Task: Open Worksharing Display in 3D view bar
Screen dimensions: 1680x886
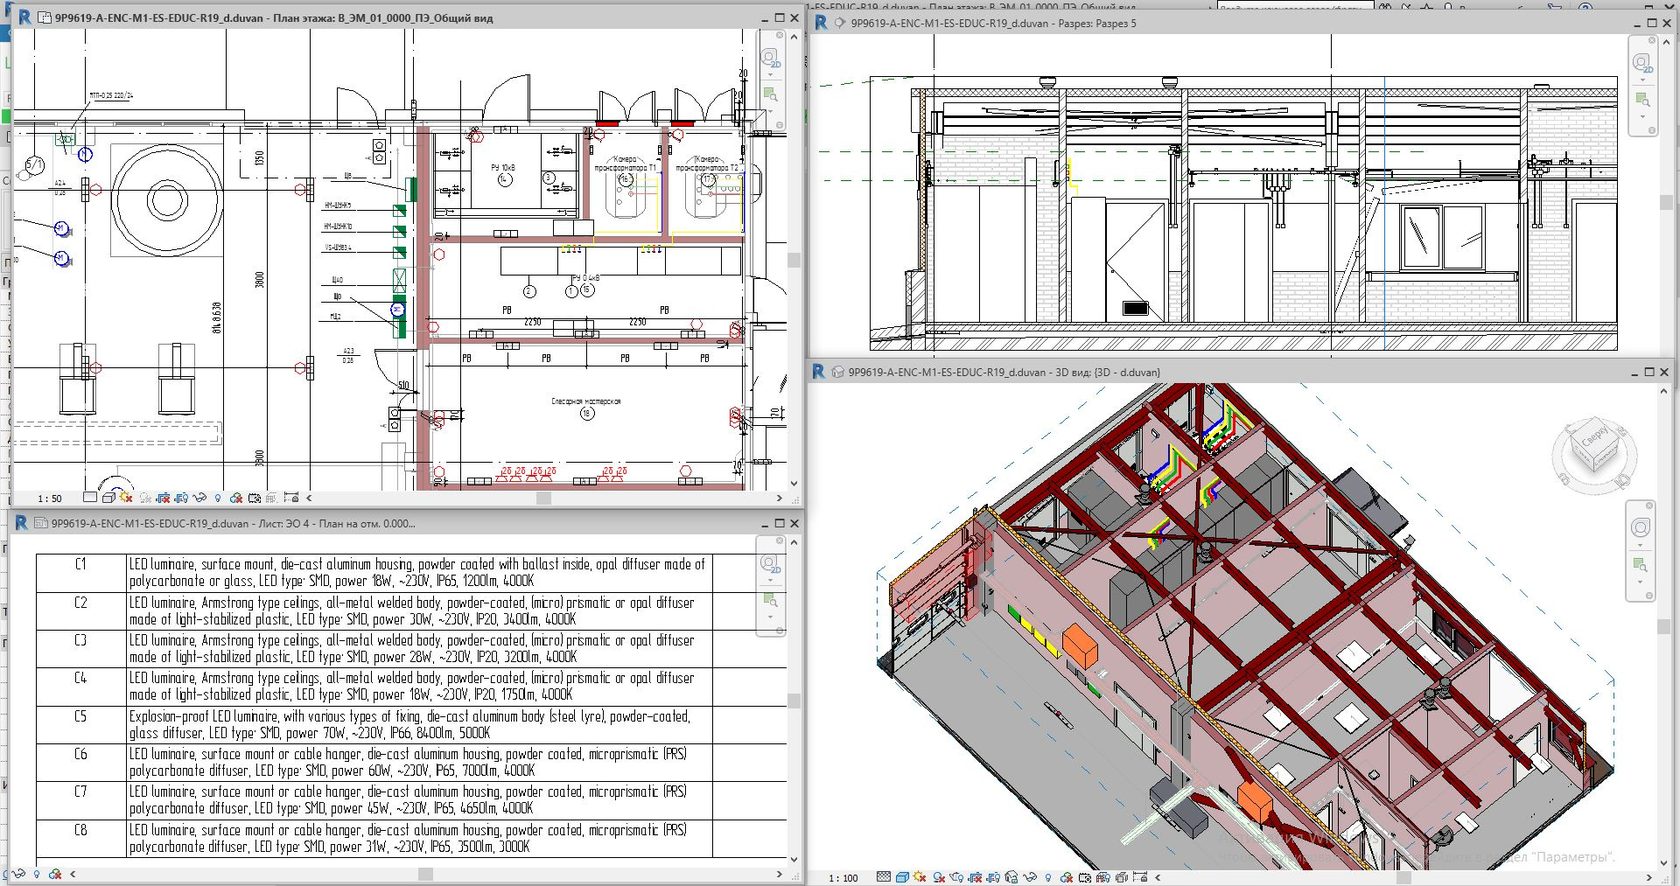Action: click(1066, 877)
